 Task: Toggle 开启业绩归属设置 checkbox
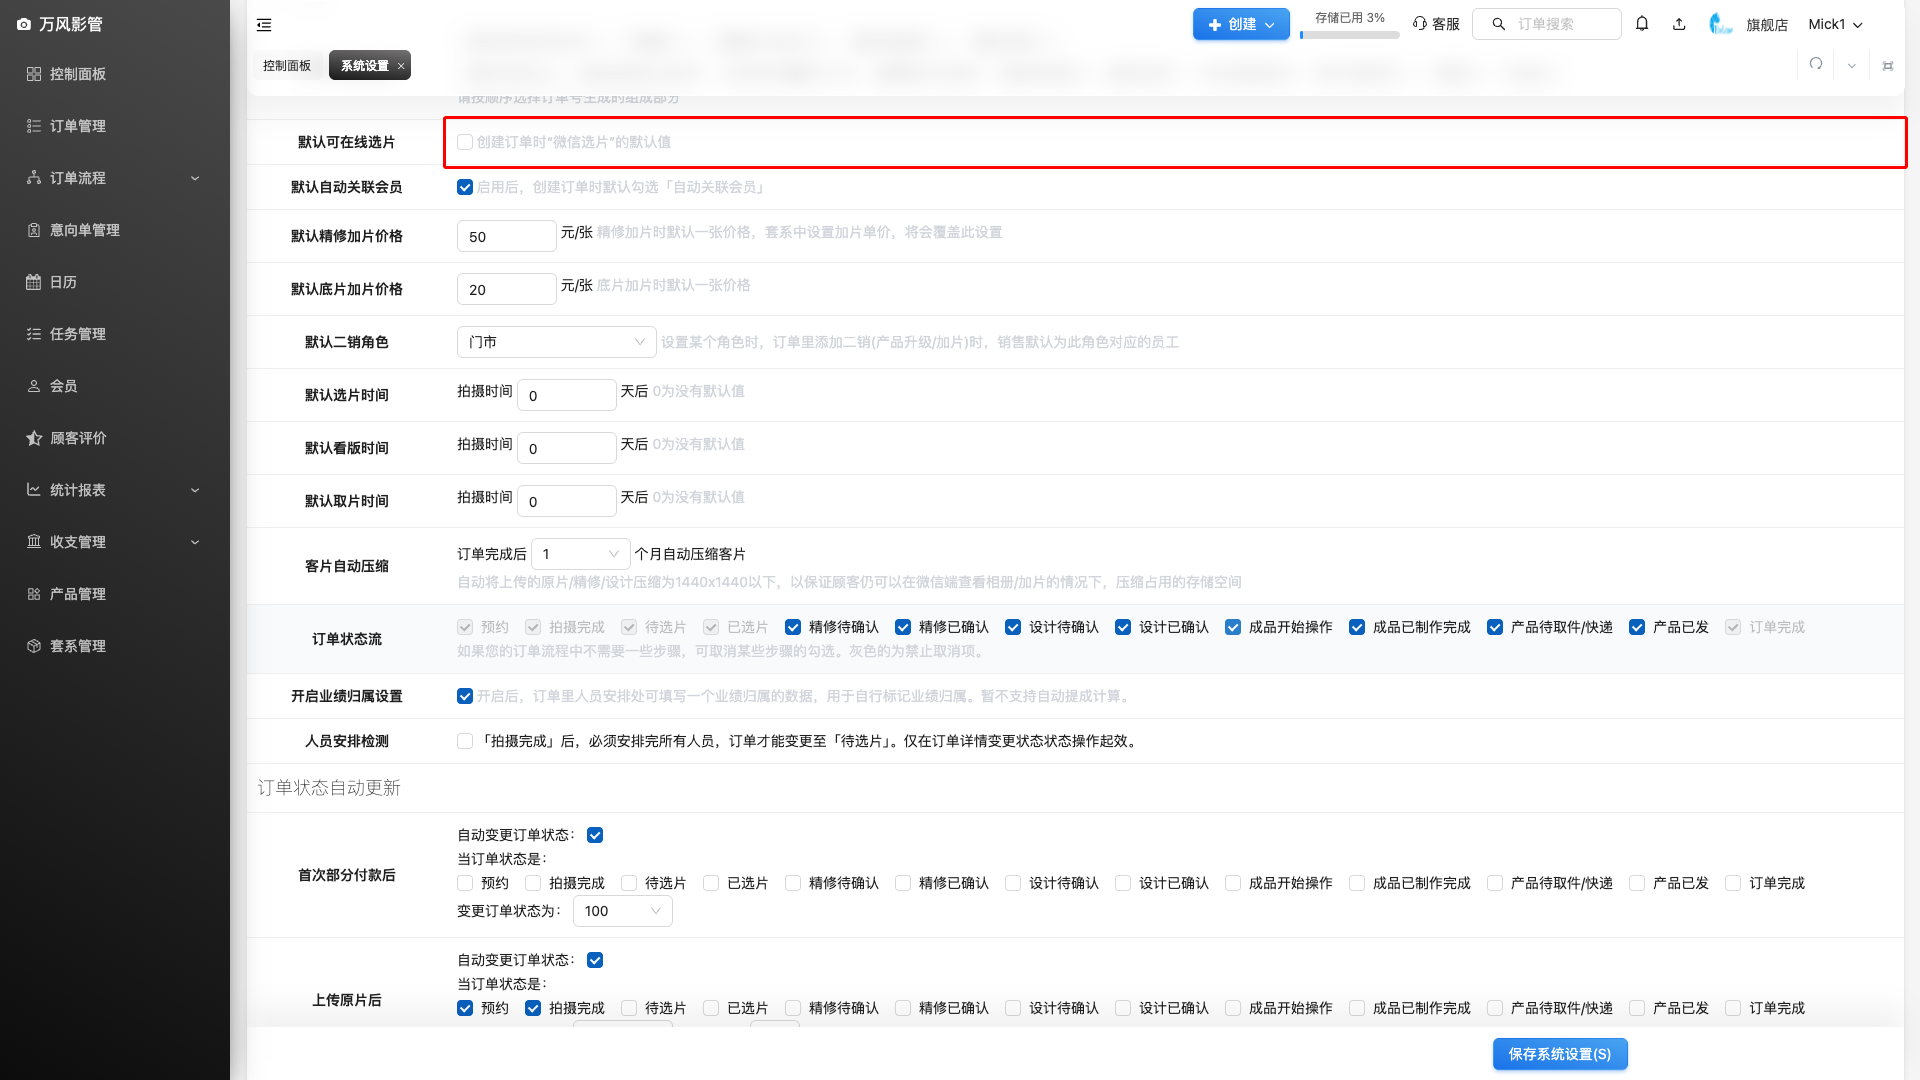(465, 696)
